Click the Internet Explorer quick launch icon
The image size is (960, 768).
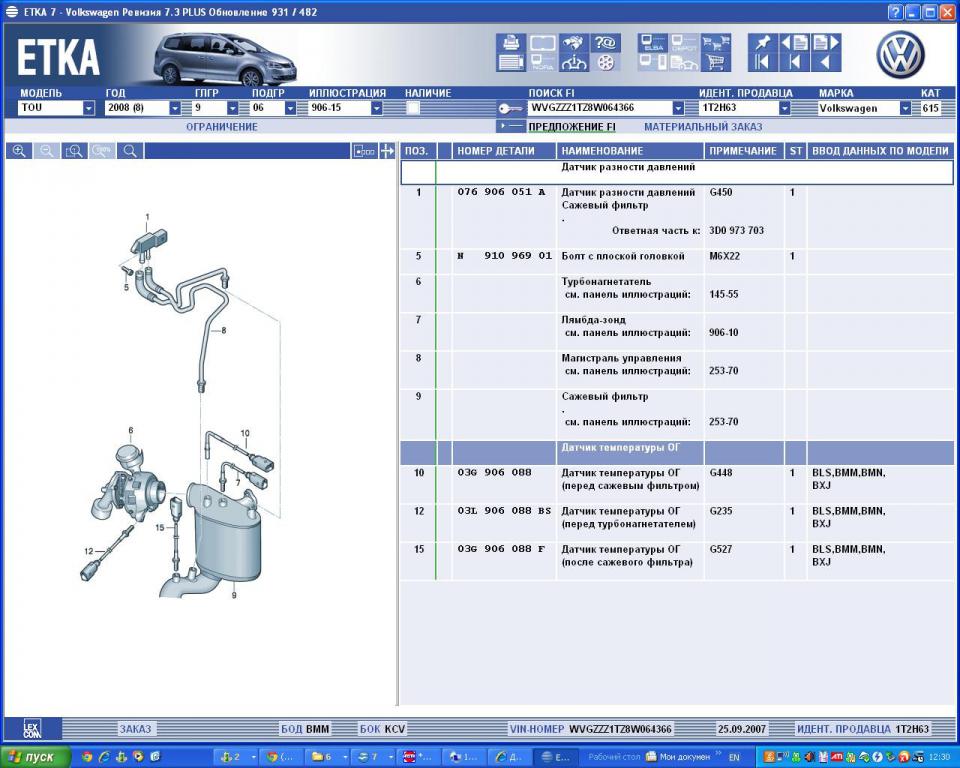click(x=104, y=757)
